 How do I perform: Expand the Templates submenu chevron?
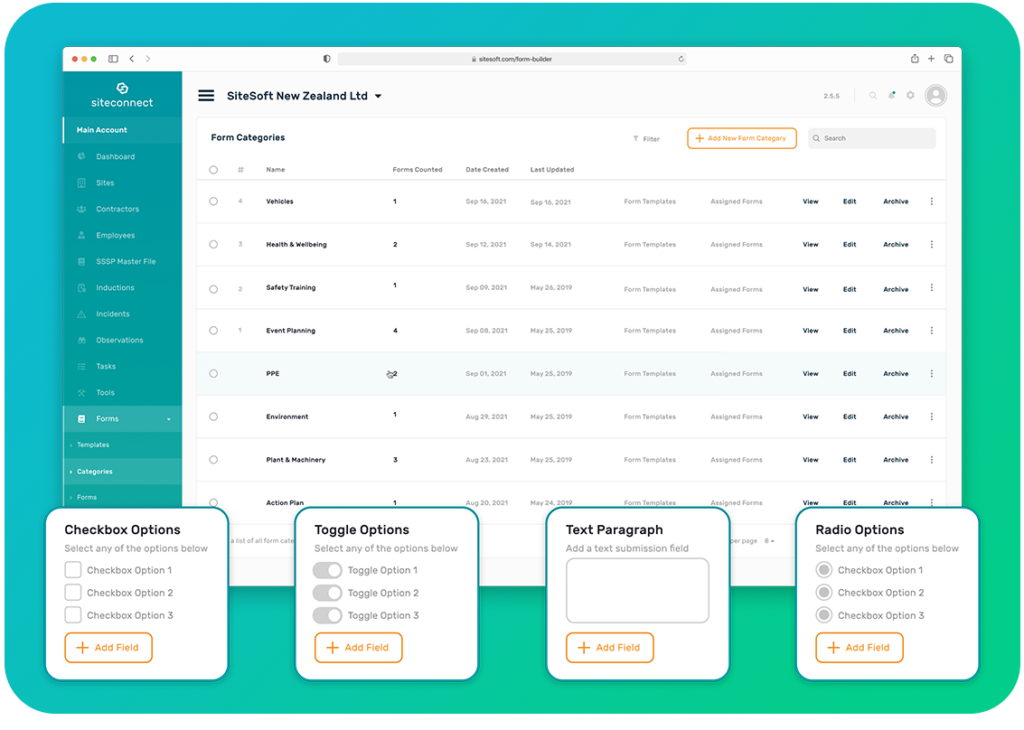pyautogui.click(x=71, y=445)
